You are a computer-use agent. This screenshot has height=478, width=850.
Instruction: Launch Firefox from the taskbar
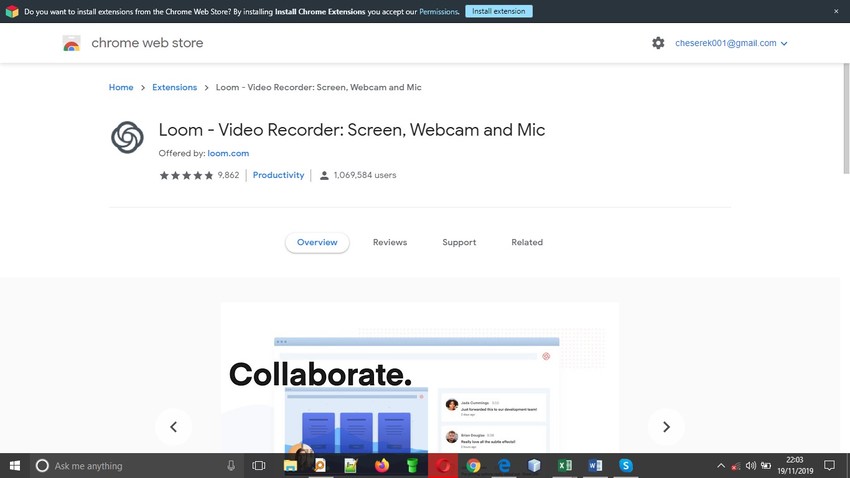[x=382, y=466]
